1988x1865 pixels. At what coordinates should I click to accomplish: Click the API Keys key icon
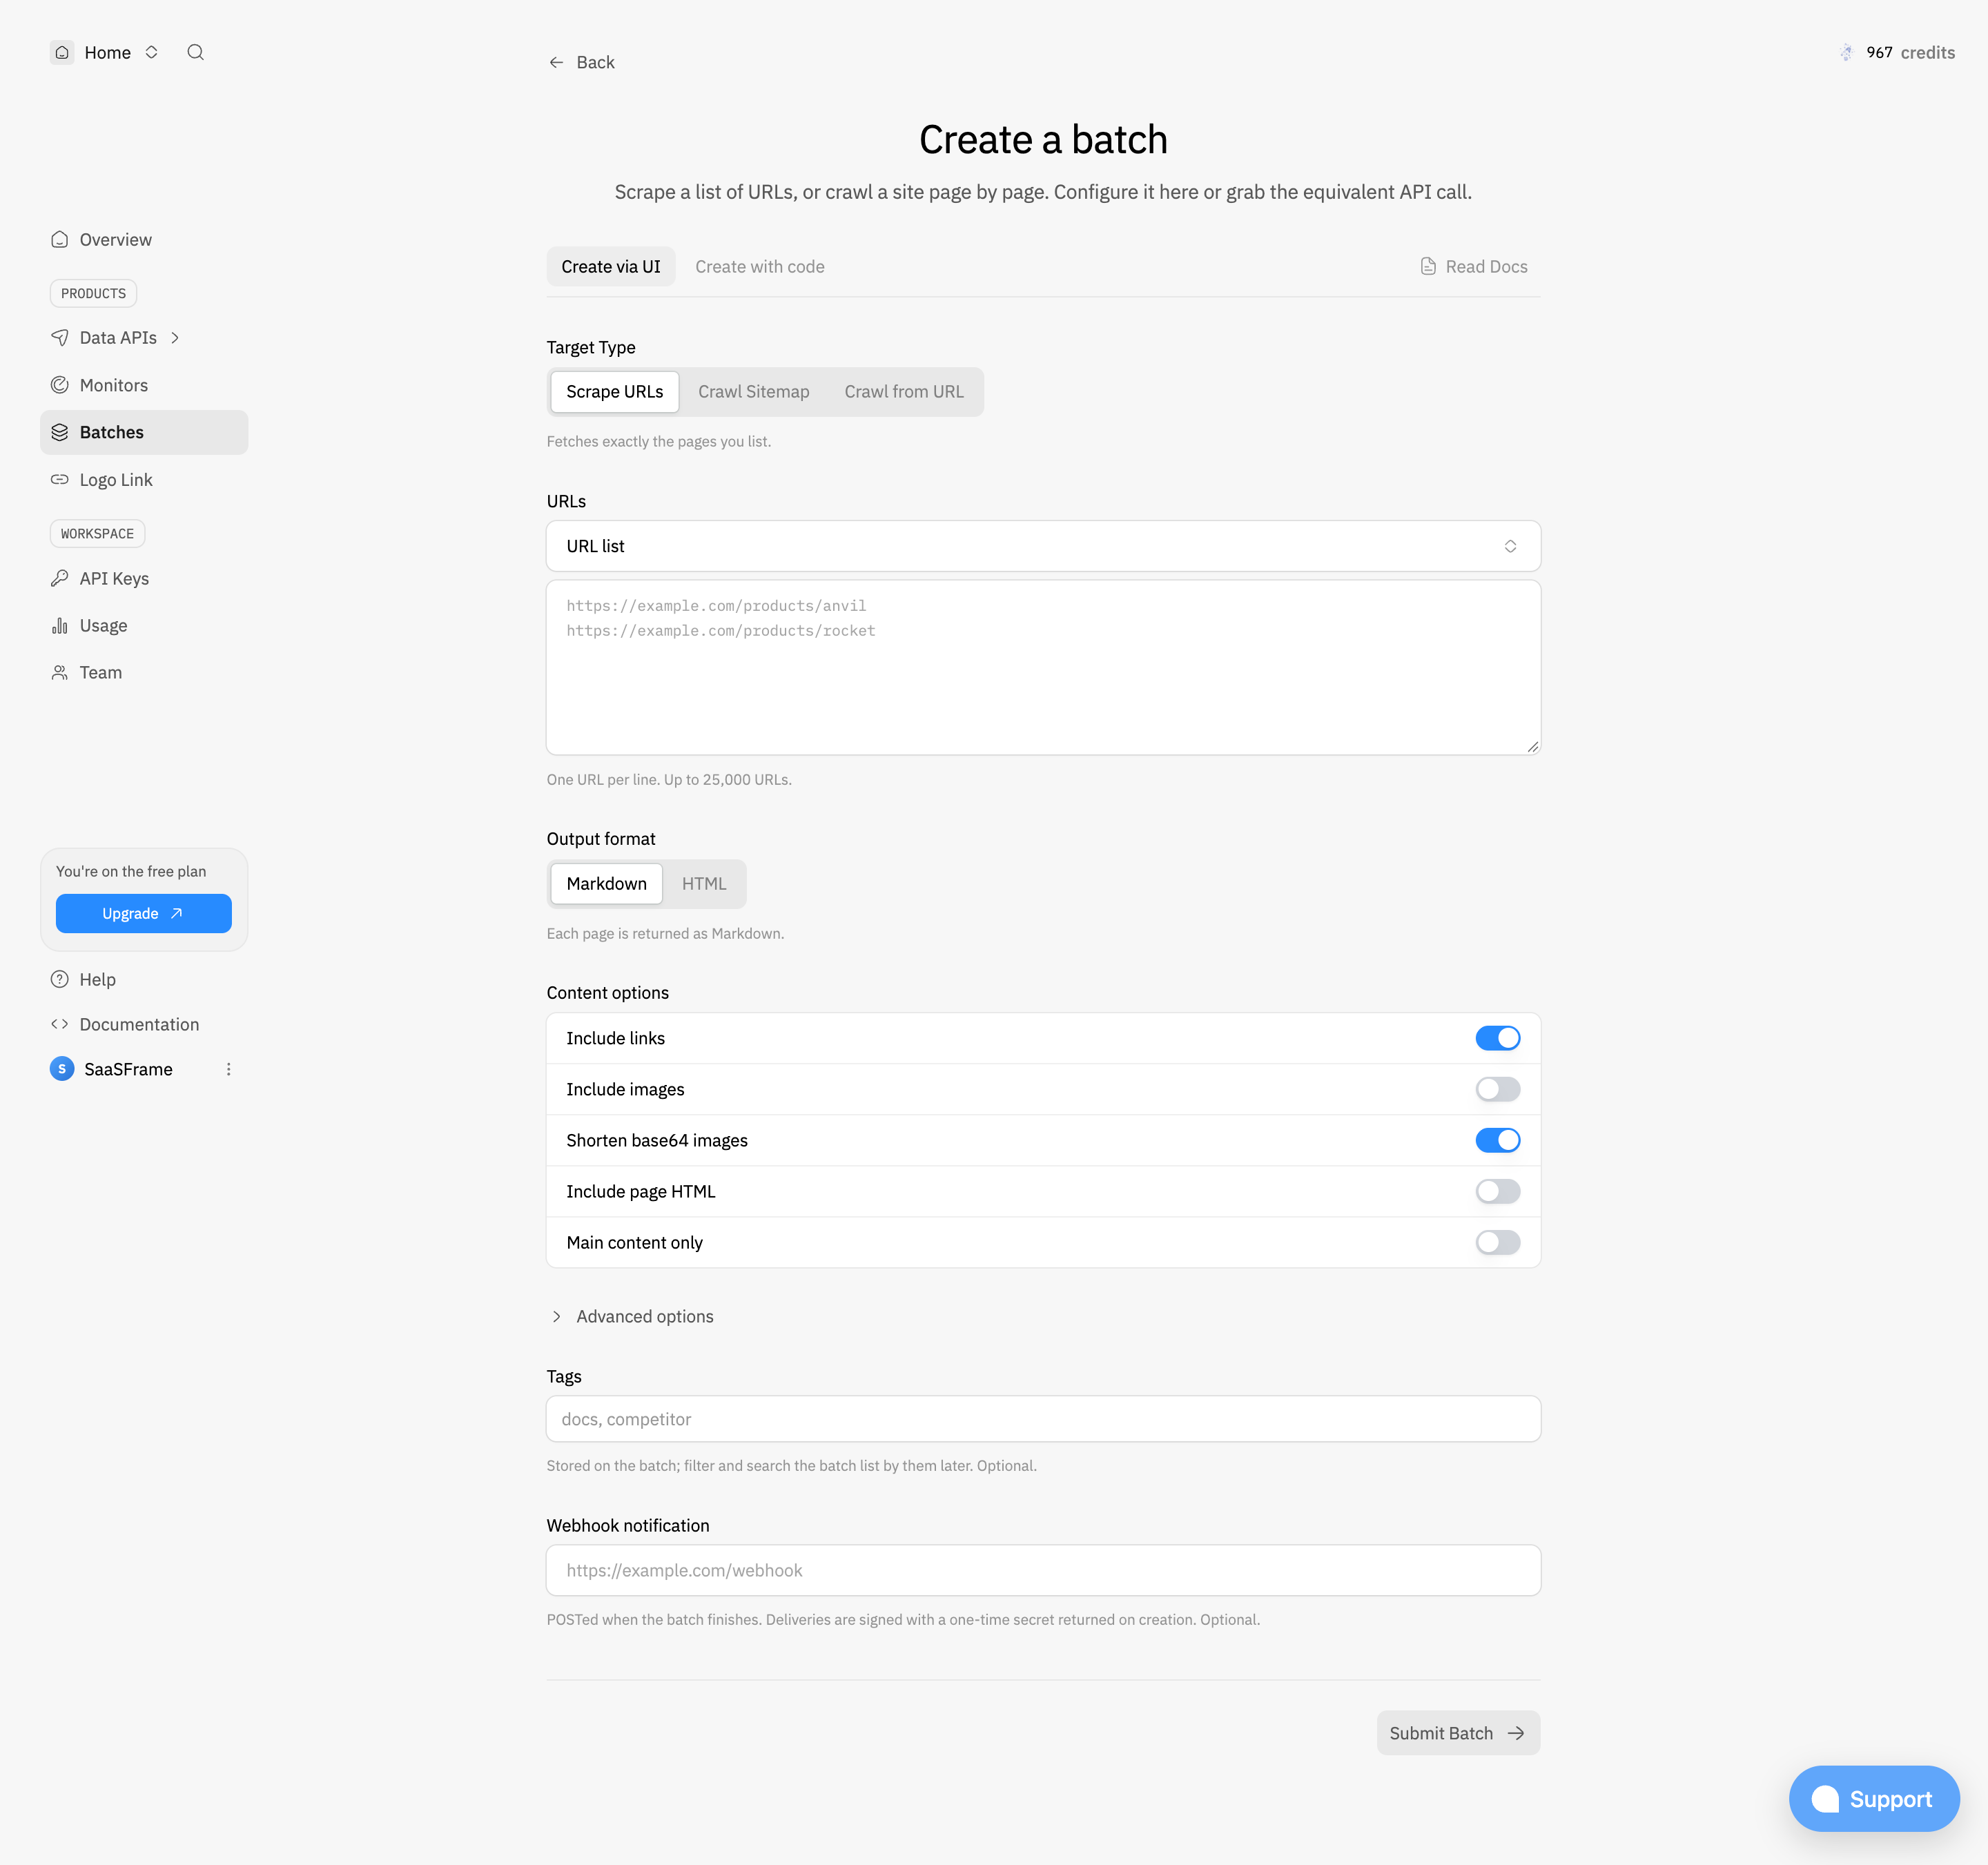(x=60, y=578)
